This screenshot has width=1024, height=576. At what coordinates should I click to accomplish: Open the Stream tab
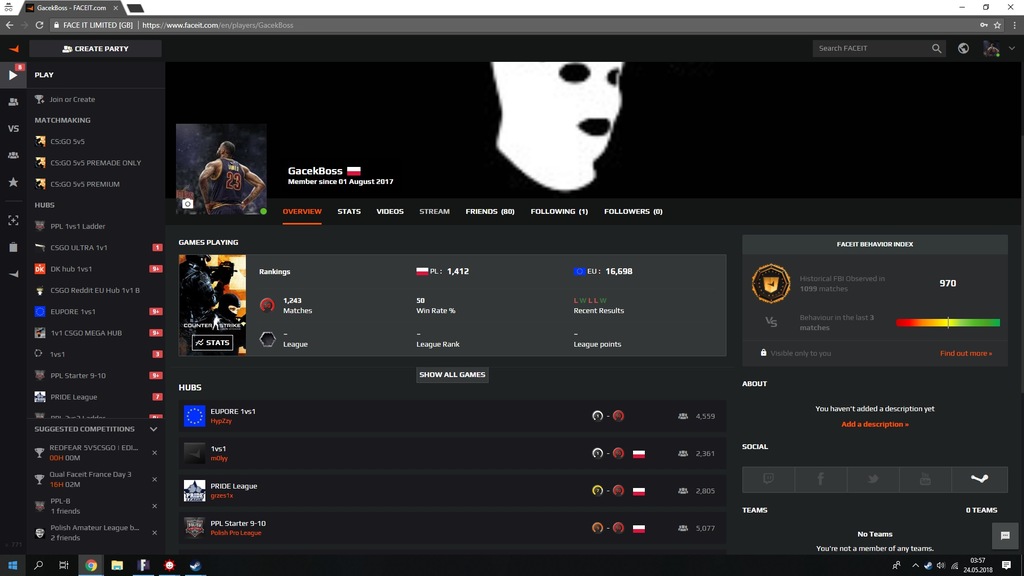pyautogui.click(x=434, y=212)
